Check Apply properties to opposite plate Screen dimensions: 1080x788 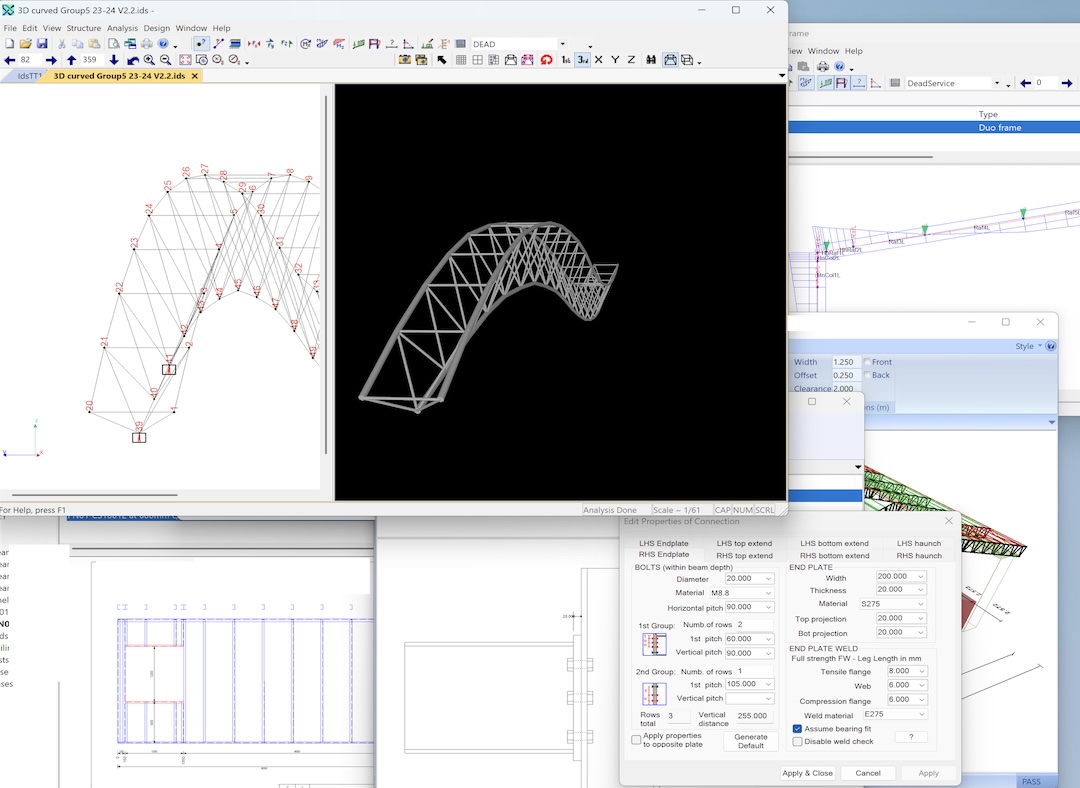pos(637,740)
